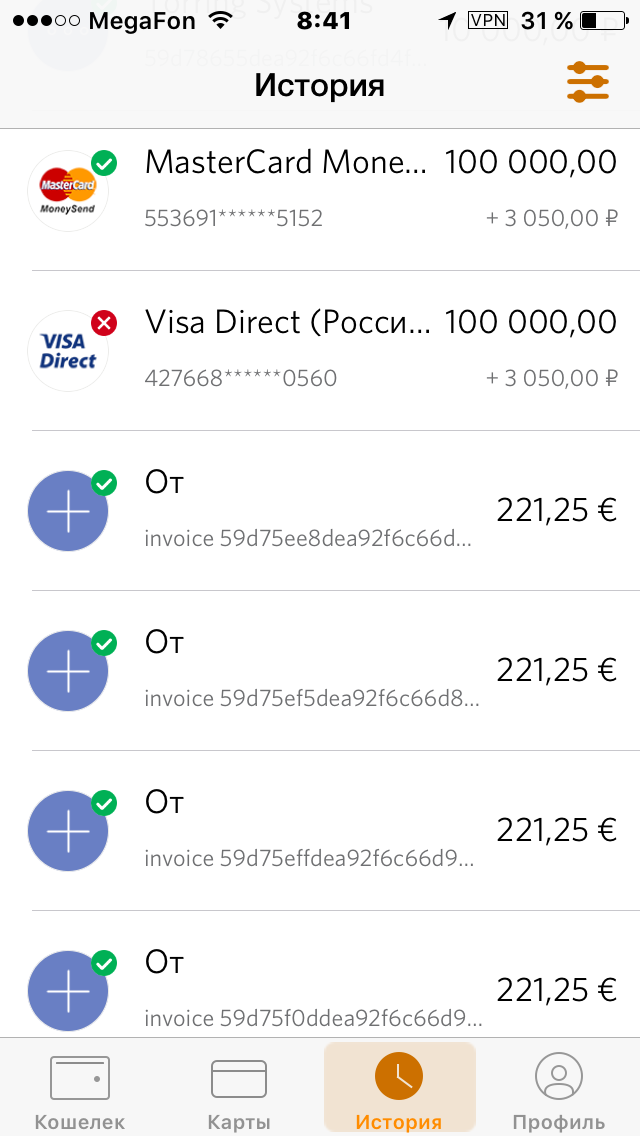Tap the + 3 050,00 ₽ fee under Visa Direct
640x1136 pixels.
click(552, 378)
